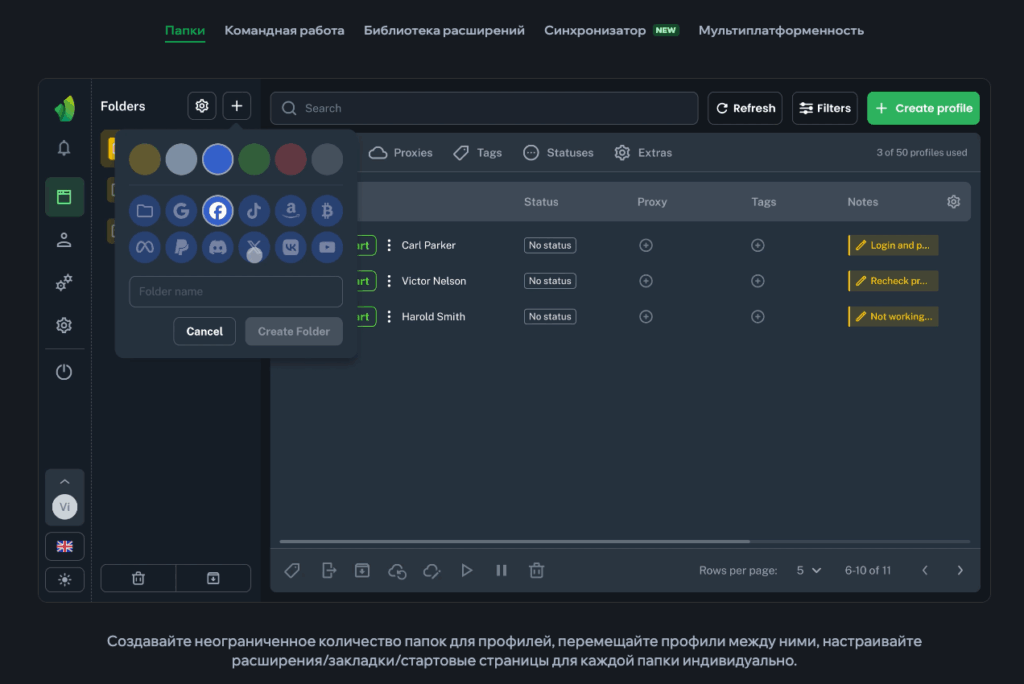Open the rows per page dropdown
Viewport: 1024px width, 684px height.
point(808,570)
